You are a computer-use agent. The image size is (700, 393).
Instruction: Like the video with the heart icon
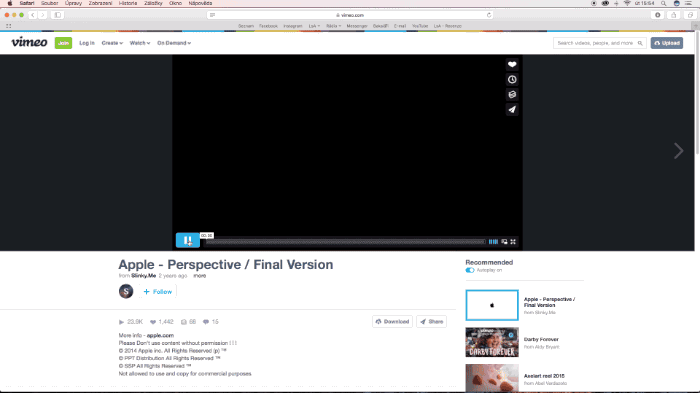pyautogui.click(x=512, y=64)
